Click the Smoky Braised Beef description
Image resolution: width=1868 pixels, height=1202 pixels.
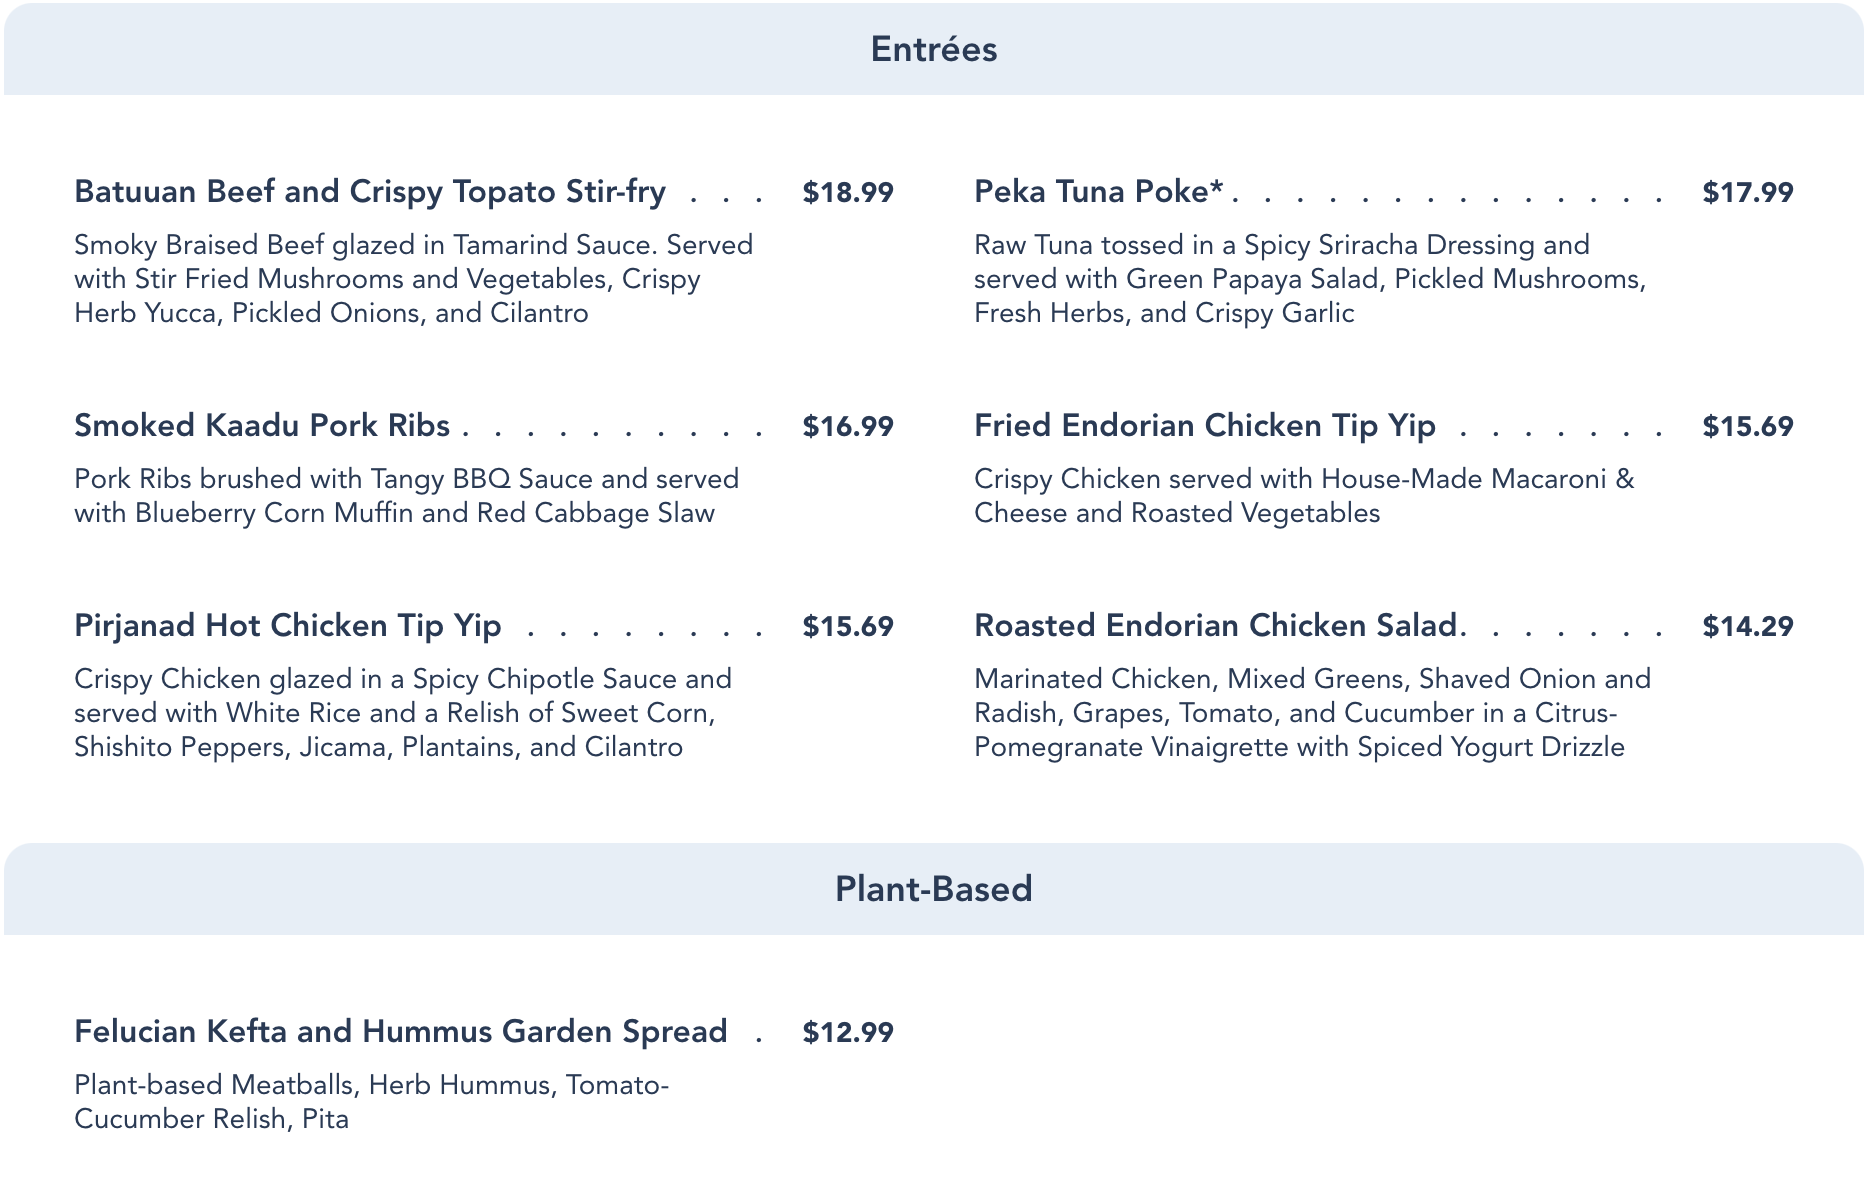[x=412, y=279]
